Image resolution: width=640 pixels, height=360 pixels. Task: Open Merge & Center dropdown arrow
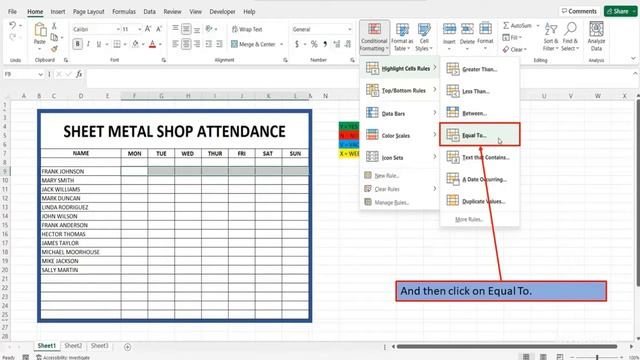[x=282, y=44]
